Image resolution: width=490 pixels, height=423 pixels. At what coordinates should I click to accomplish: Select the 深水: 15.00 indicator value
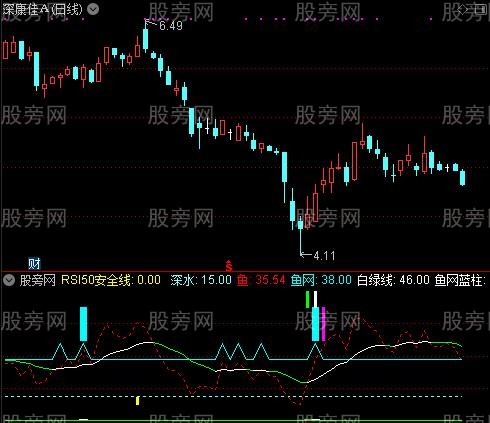(201, 280)
